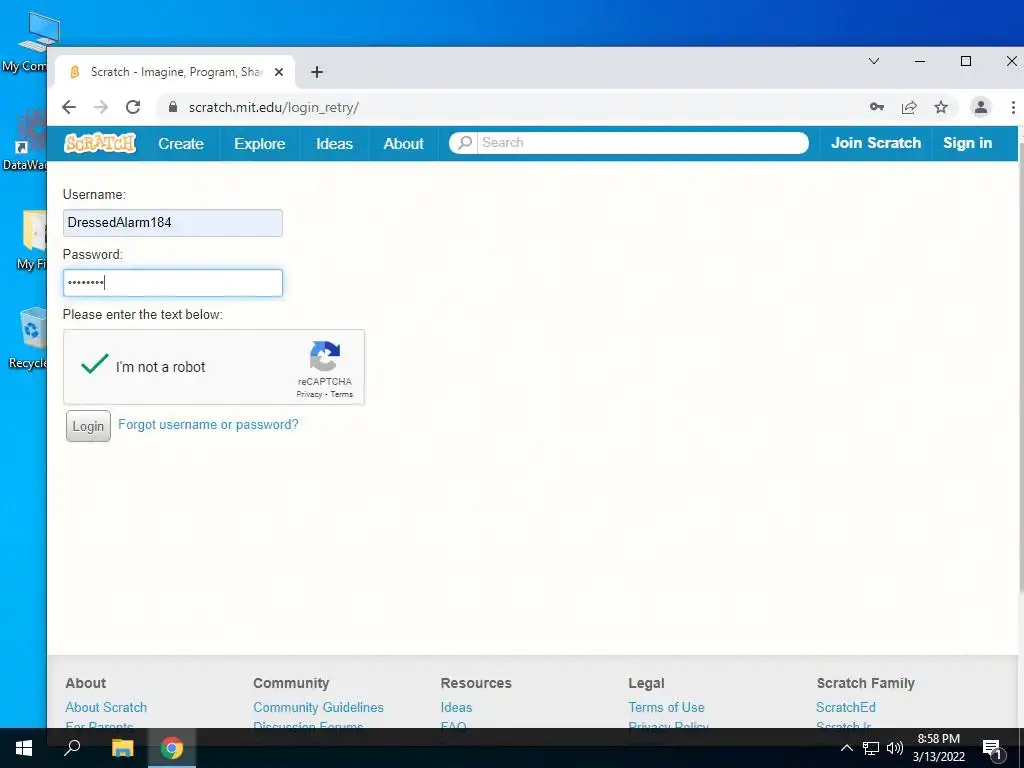Open the Chrome profile avatar icon
Screen dimensions: 1024x768
(980, 107)
